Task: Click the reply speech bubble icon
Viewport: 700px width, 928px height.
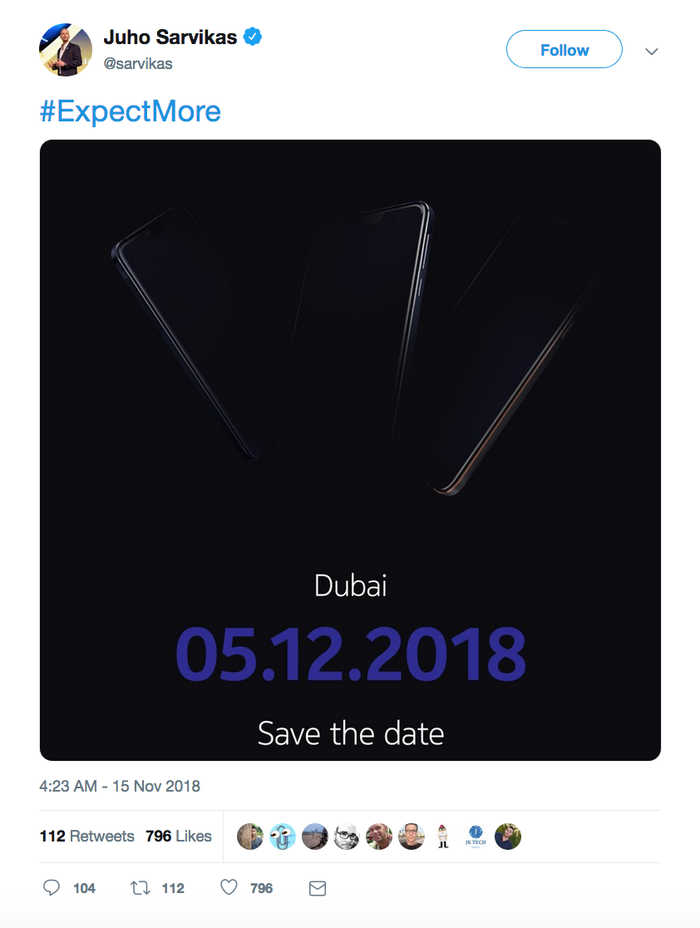Action: [x=51, y=887]
